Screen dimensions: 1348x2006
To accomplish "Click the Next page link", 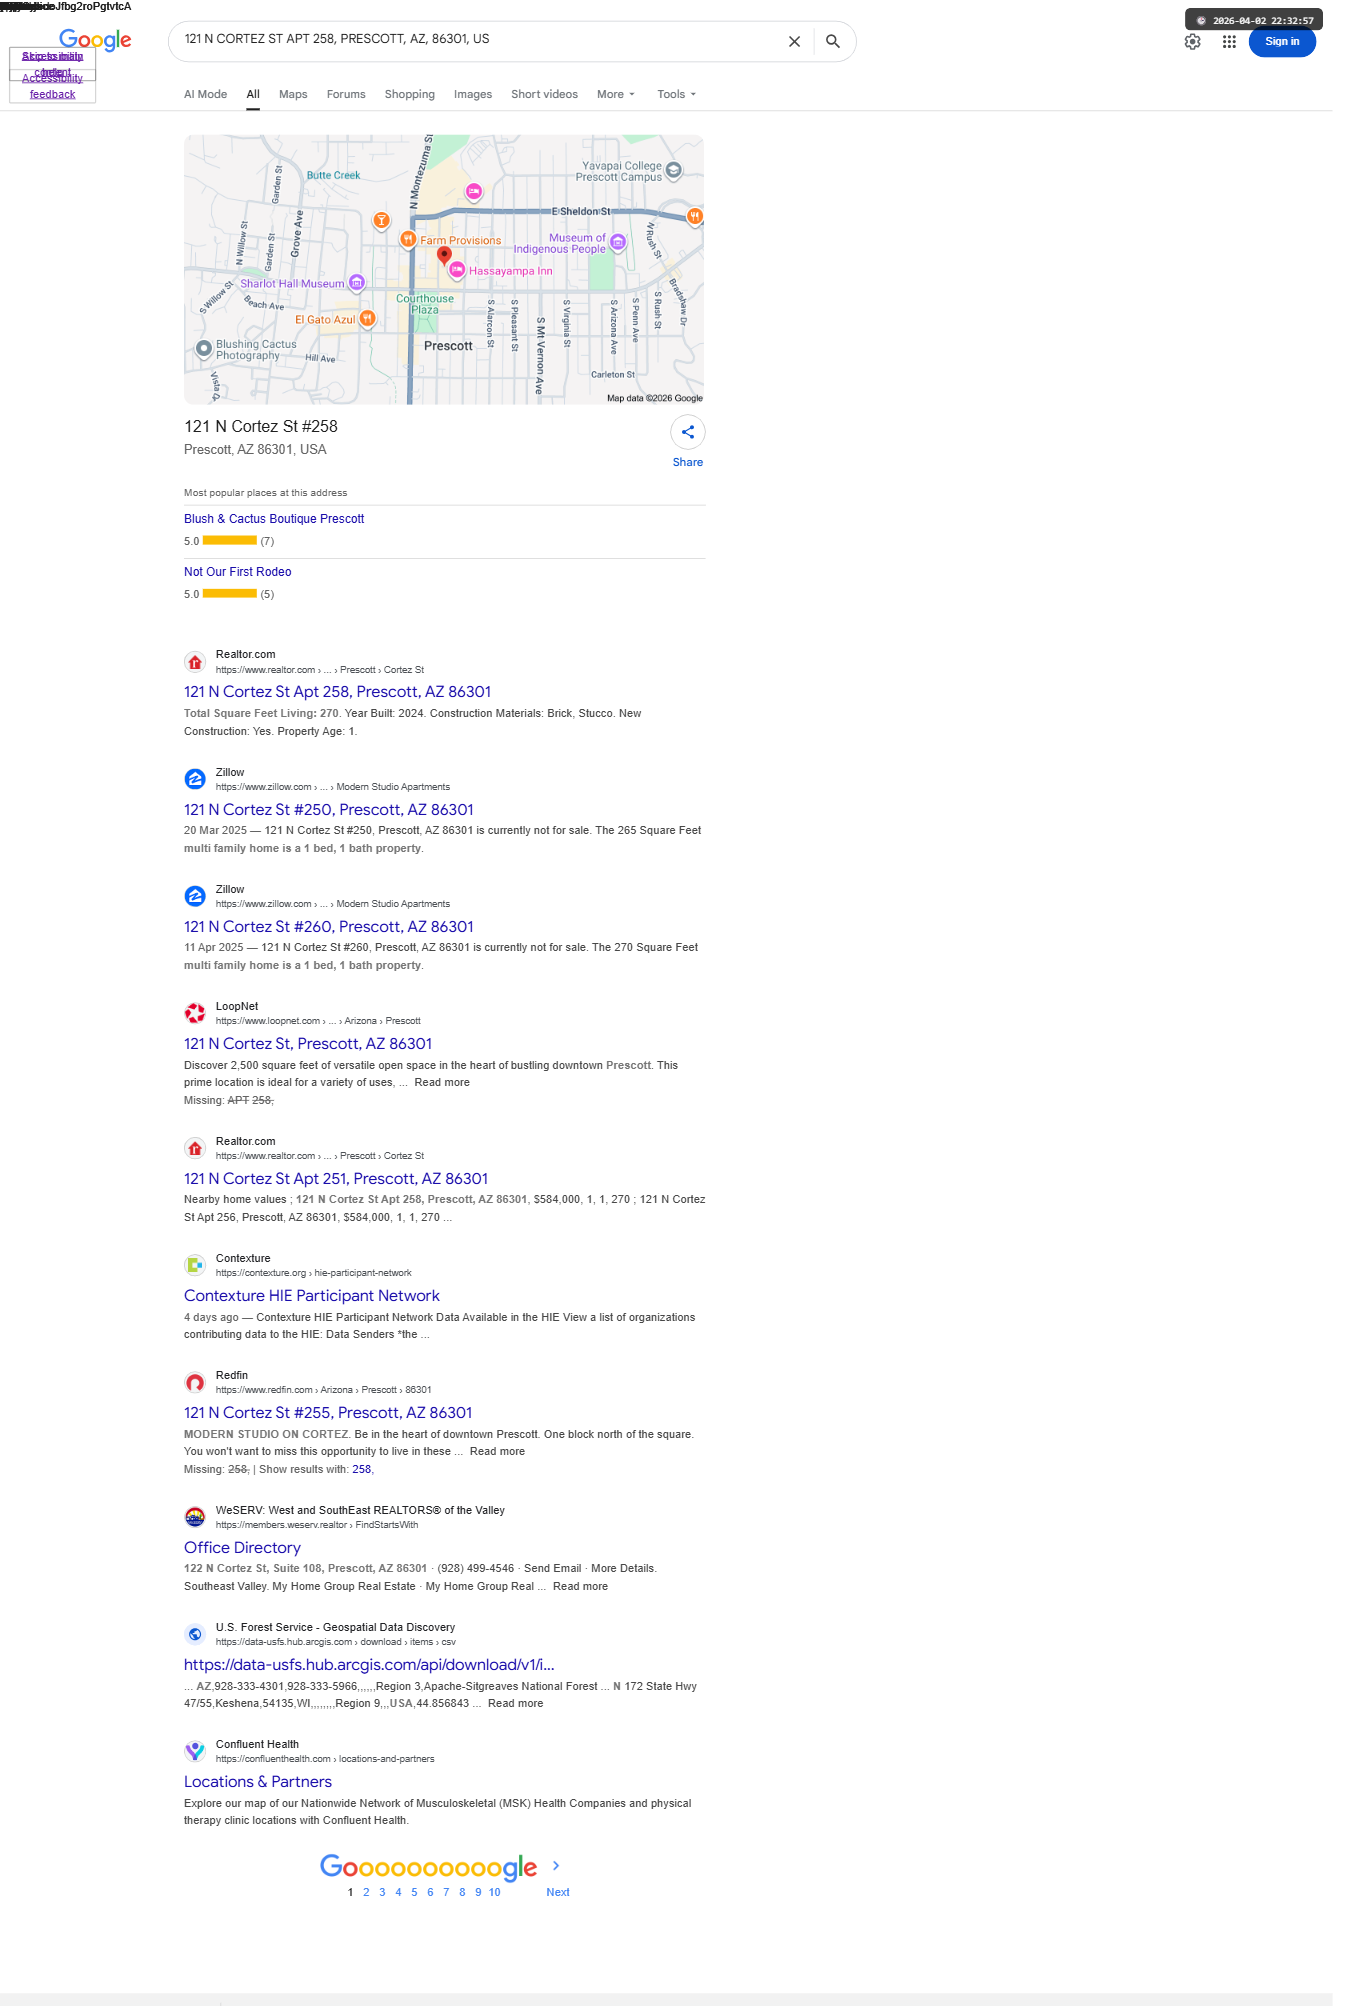I will pyautogui.click(x=558, y=1892).
